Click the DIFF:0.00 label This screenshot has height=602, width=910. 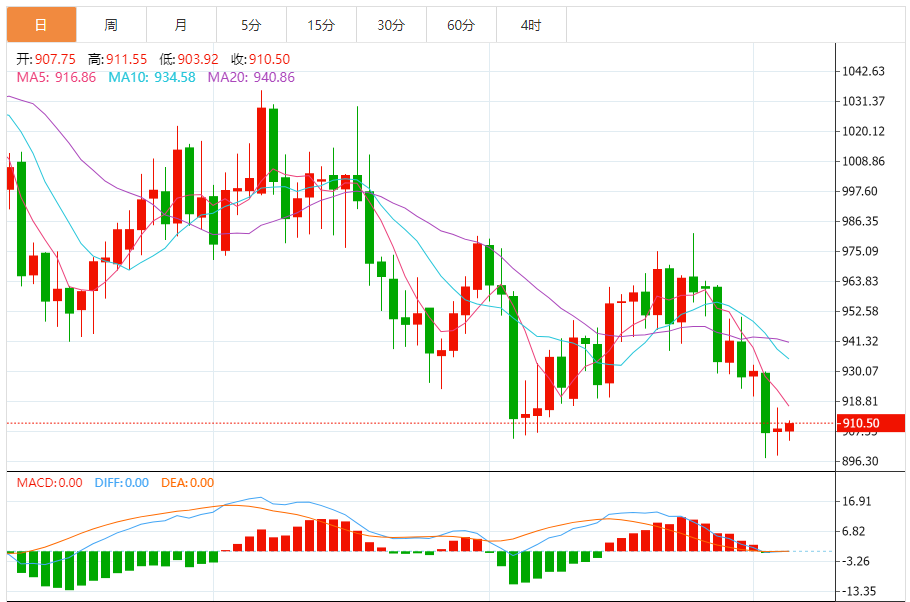point(122,483)
